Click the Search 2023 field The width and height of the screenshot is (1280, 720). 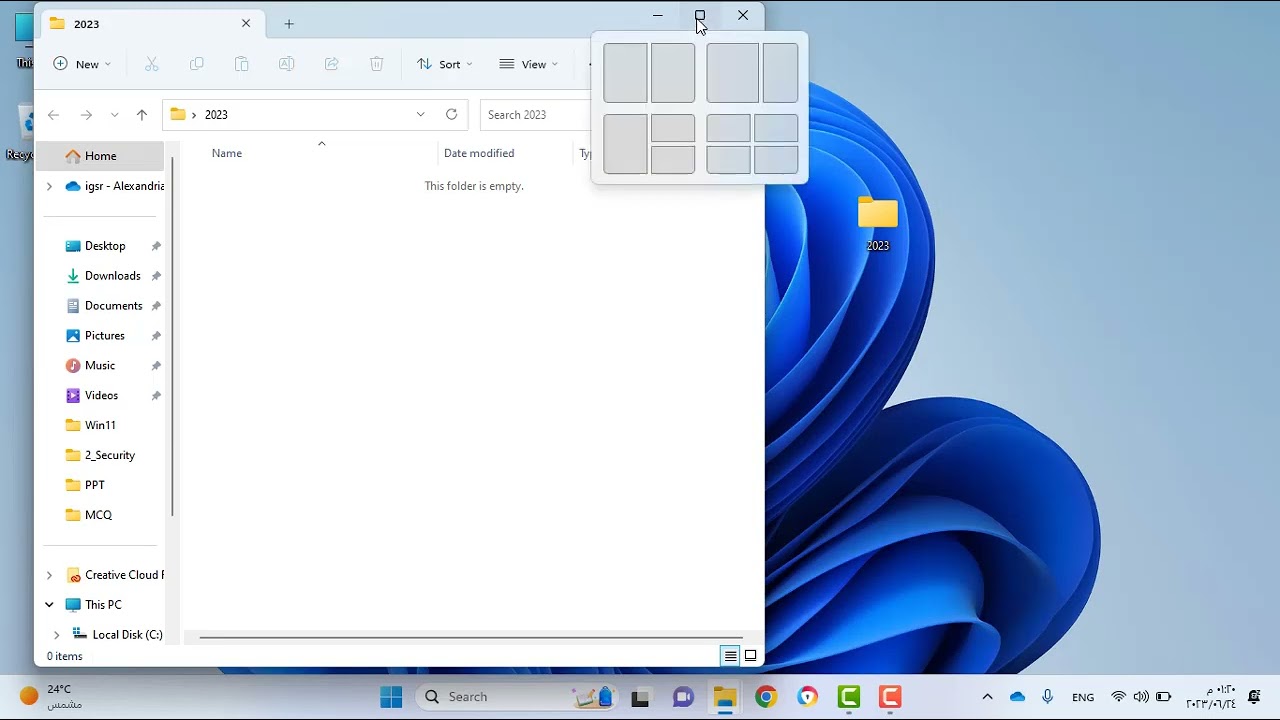click(536, 115)
